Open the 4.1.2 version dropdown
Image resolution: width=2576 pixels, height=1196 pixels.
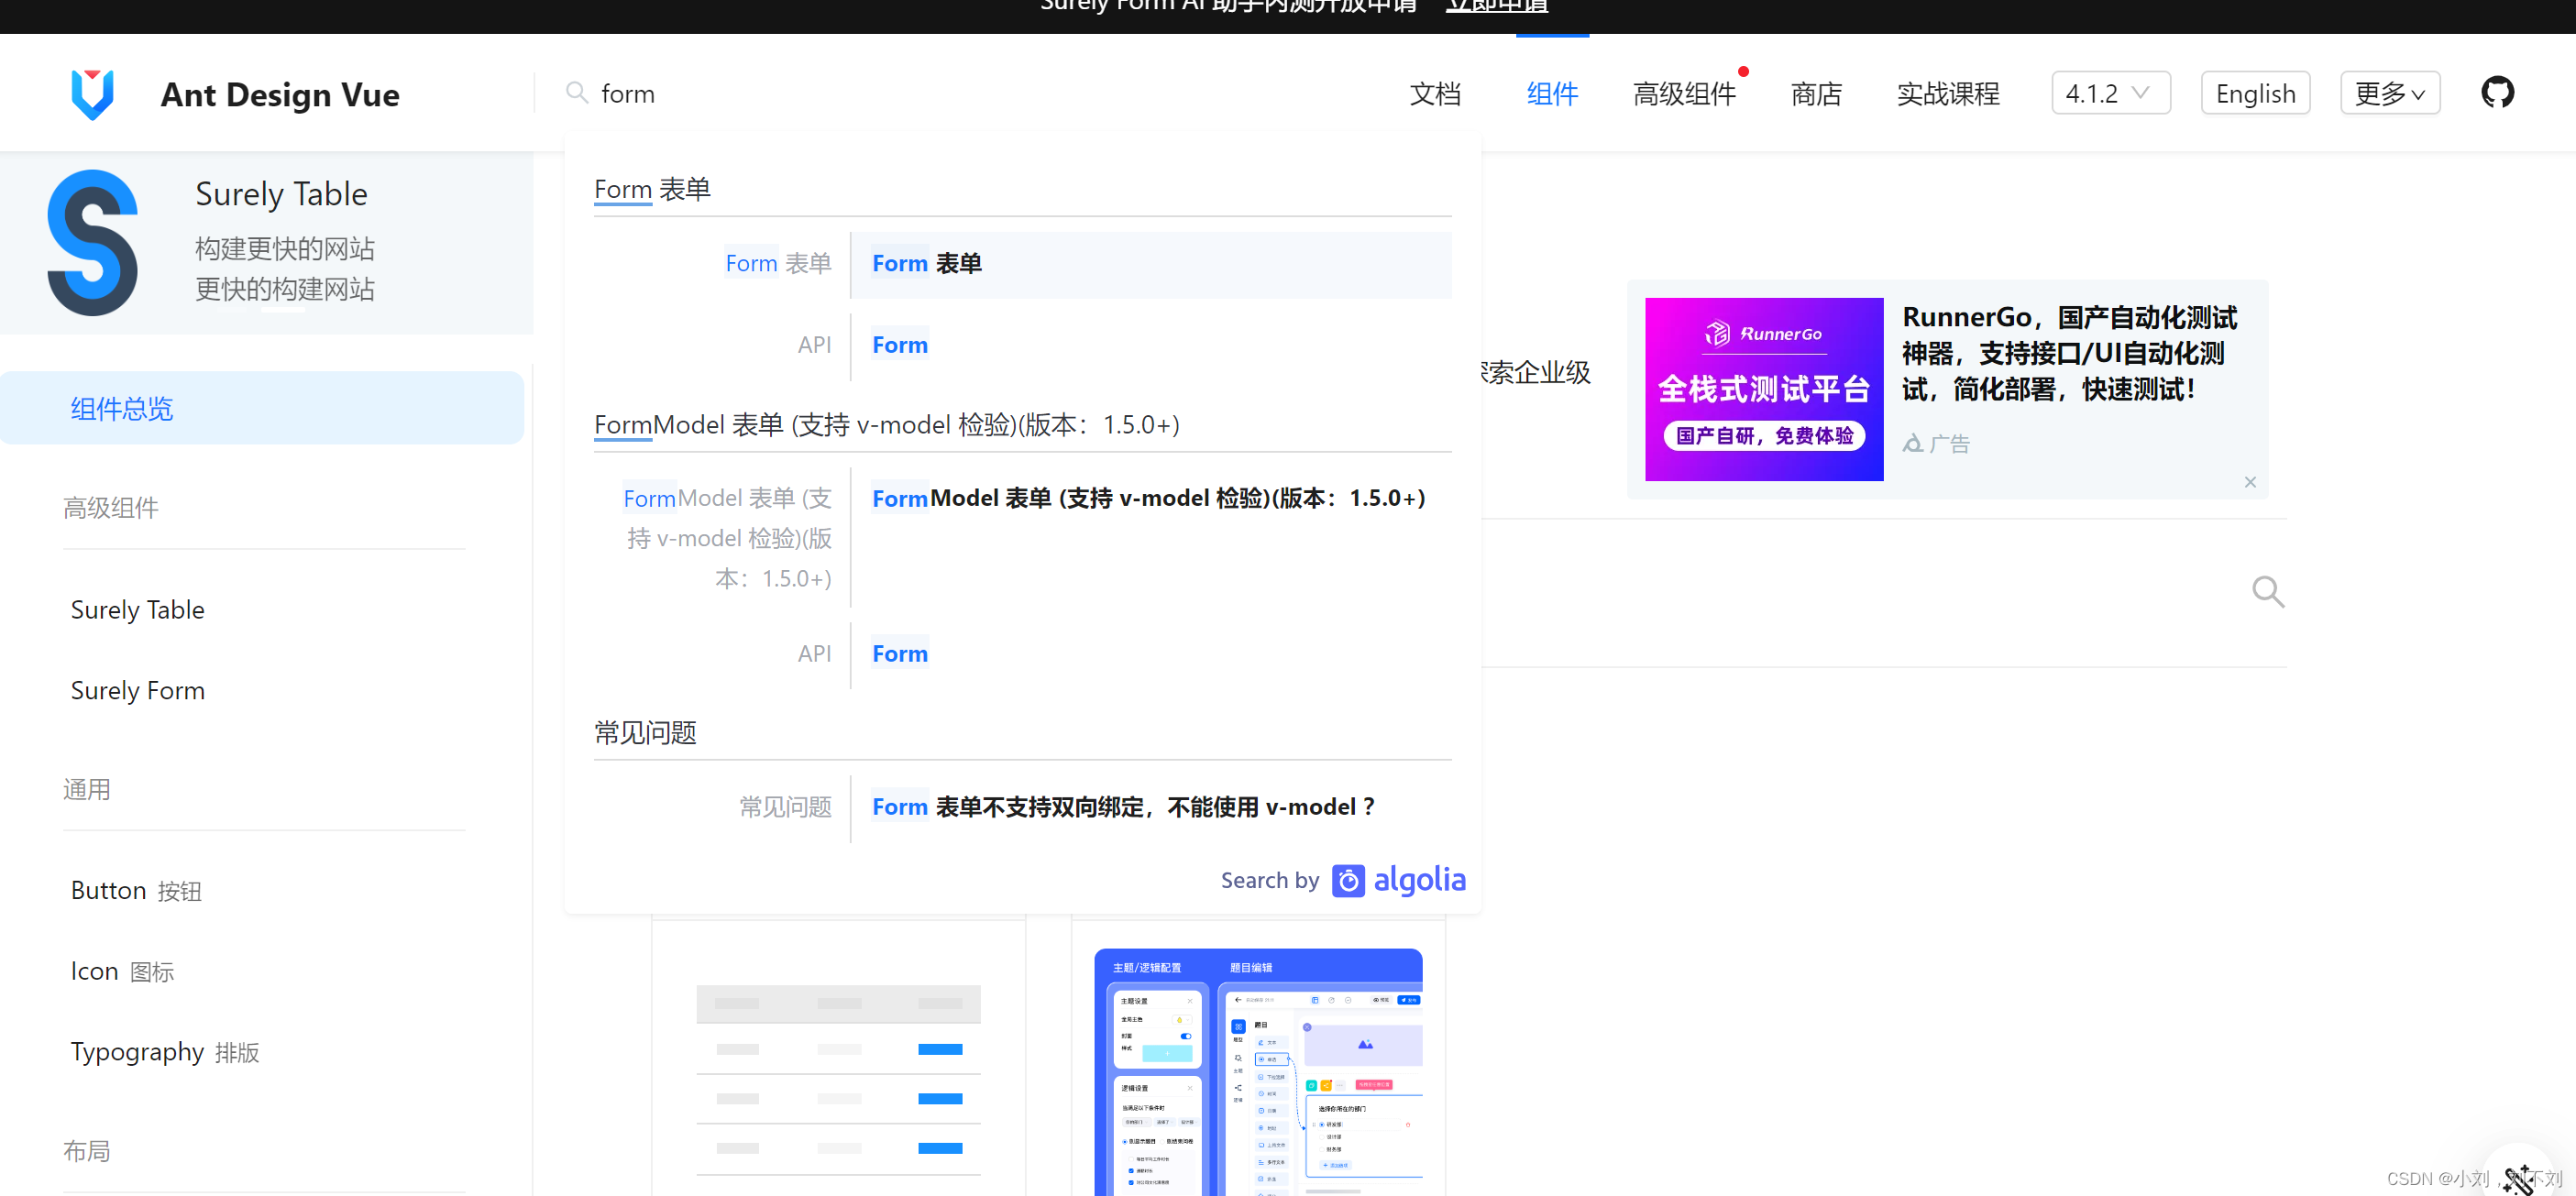pyautogui.click(x=2110, y=92)
